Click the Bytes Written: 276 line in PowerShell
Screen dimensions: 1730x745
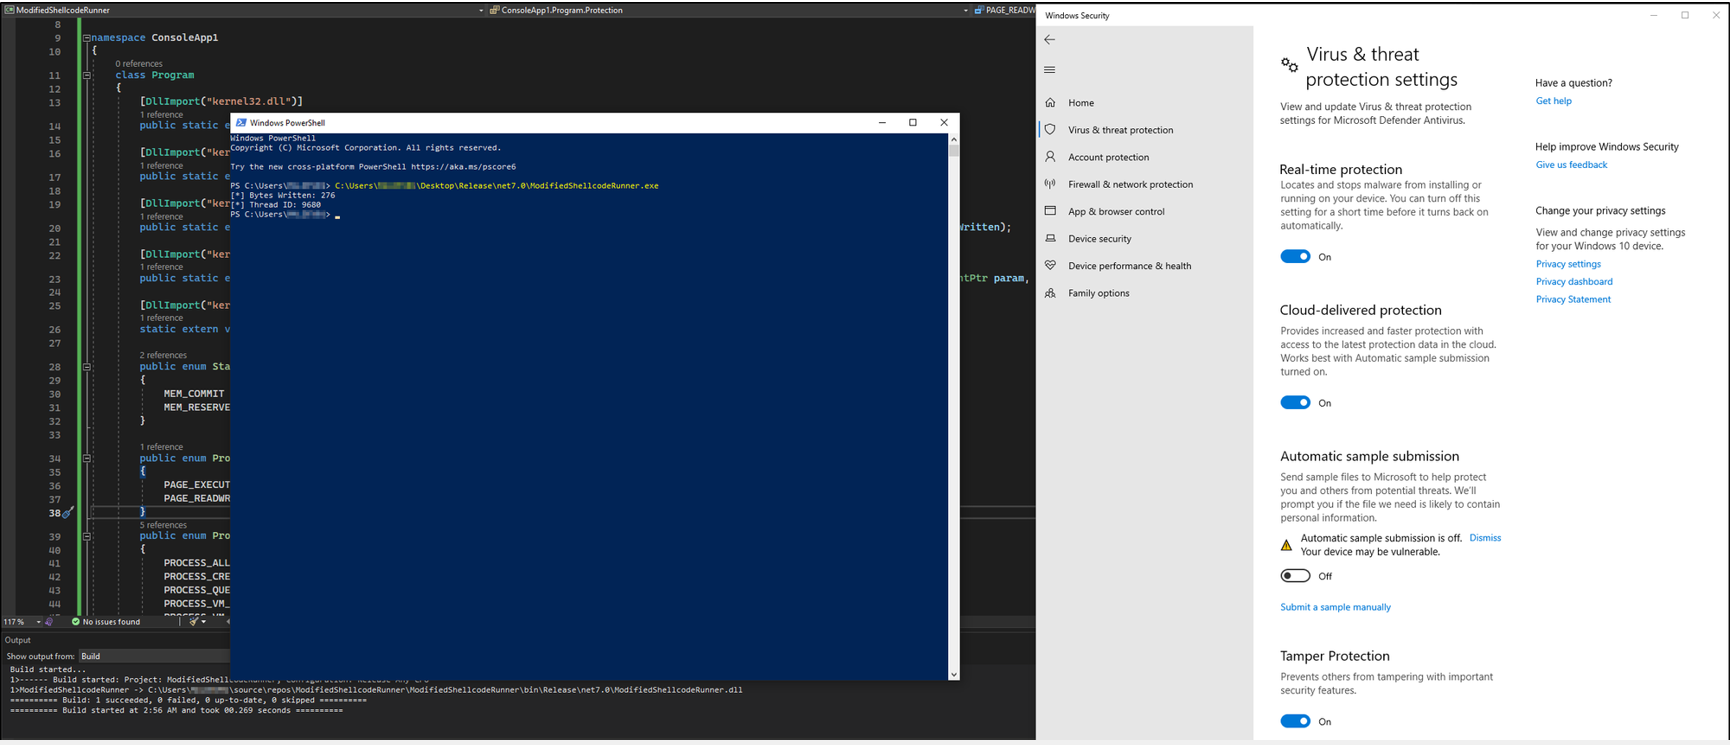tap(282, 196)
